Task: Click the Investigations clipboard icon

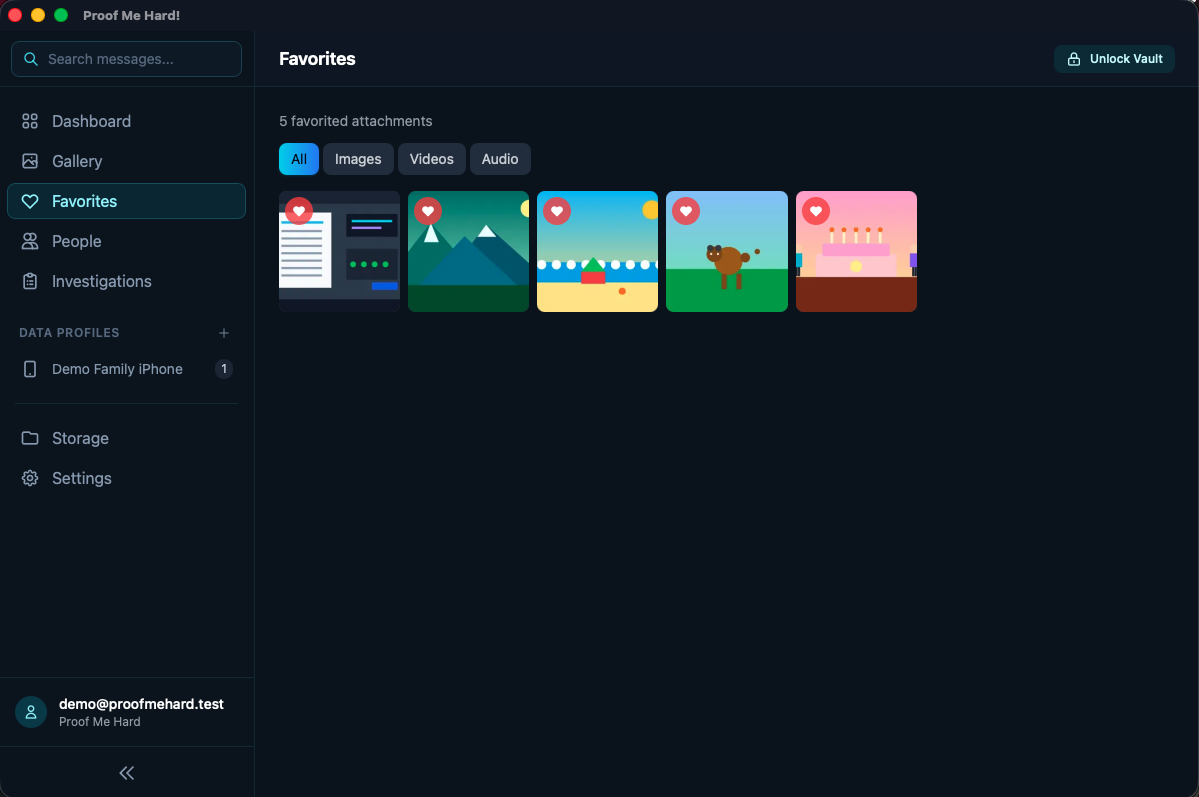Action: 30,281
